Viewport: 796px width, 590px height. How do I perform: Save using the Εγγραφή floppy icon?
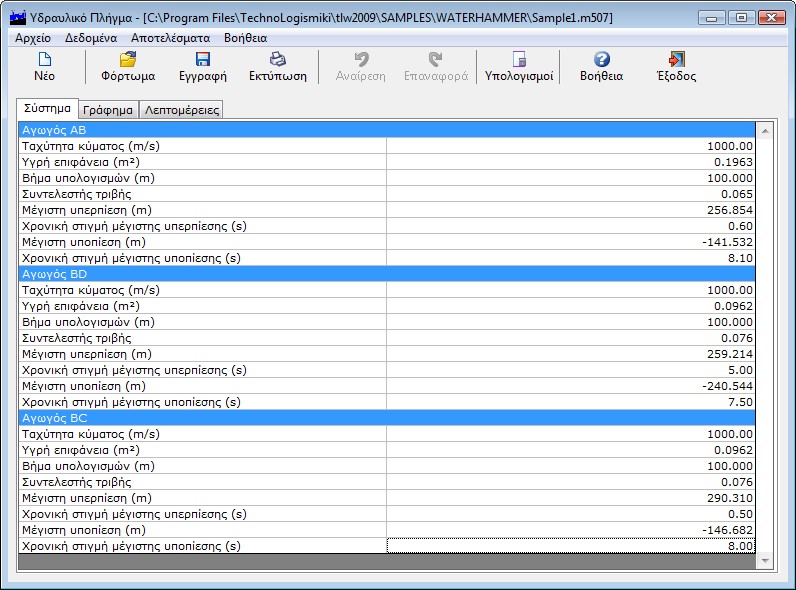(x=202, y=60)
